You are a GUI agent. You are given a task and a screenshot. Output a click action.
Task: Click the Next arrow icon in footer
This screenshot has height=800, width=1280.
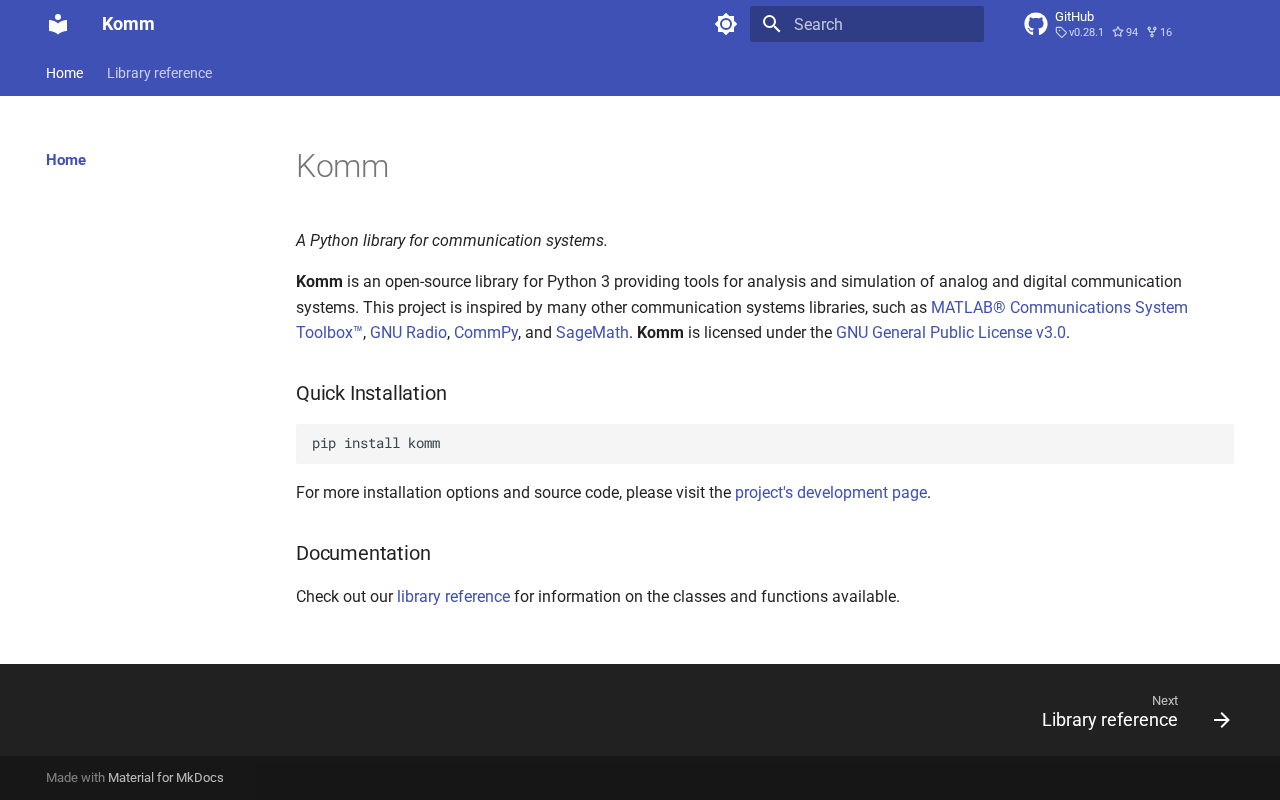(1221, 720)
